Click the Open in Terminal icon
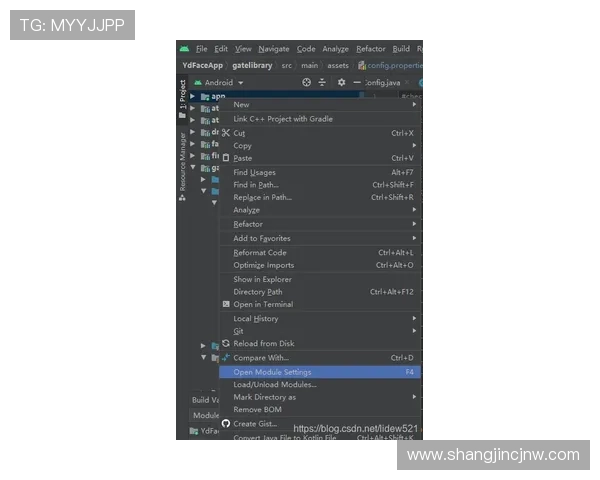Screen dimensions: 600x480 coord(226,304)
